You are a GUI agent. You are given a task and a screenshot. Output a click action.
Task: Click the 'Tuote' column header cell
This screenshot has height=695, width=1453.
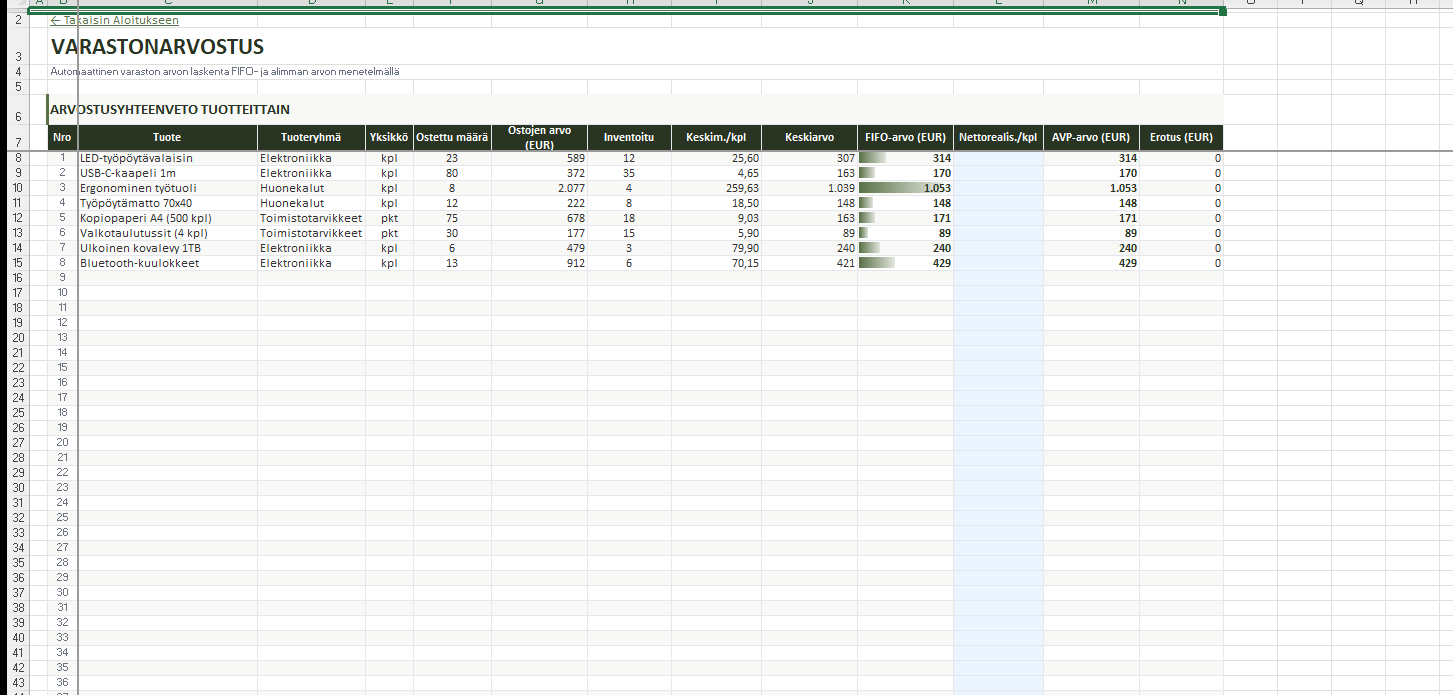click(167, 138)
